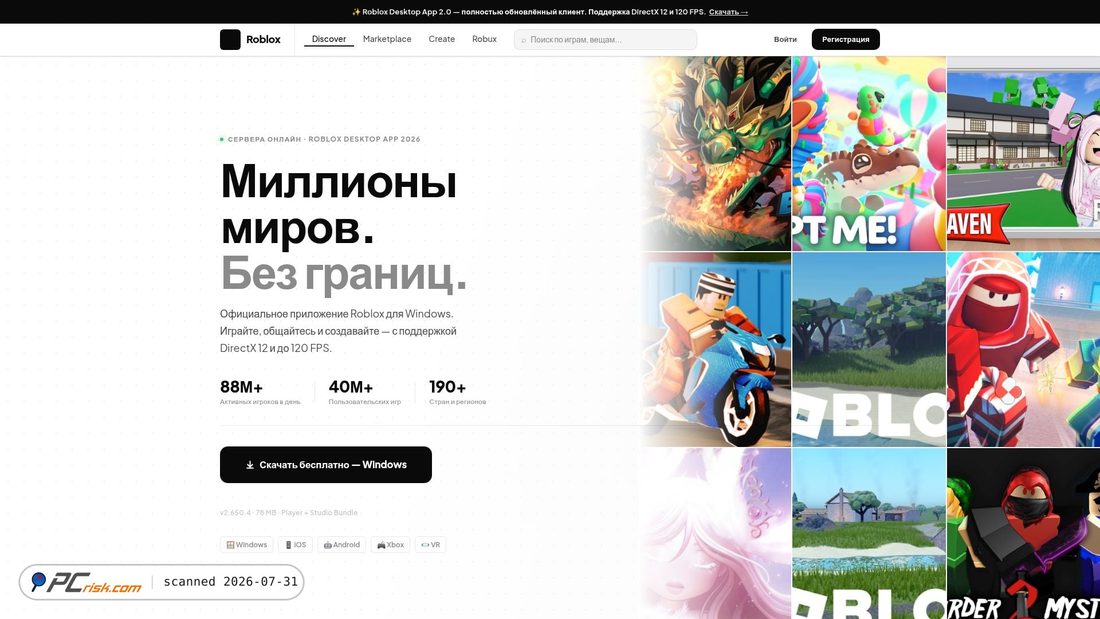Focus the game search field

coord(605,40)
